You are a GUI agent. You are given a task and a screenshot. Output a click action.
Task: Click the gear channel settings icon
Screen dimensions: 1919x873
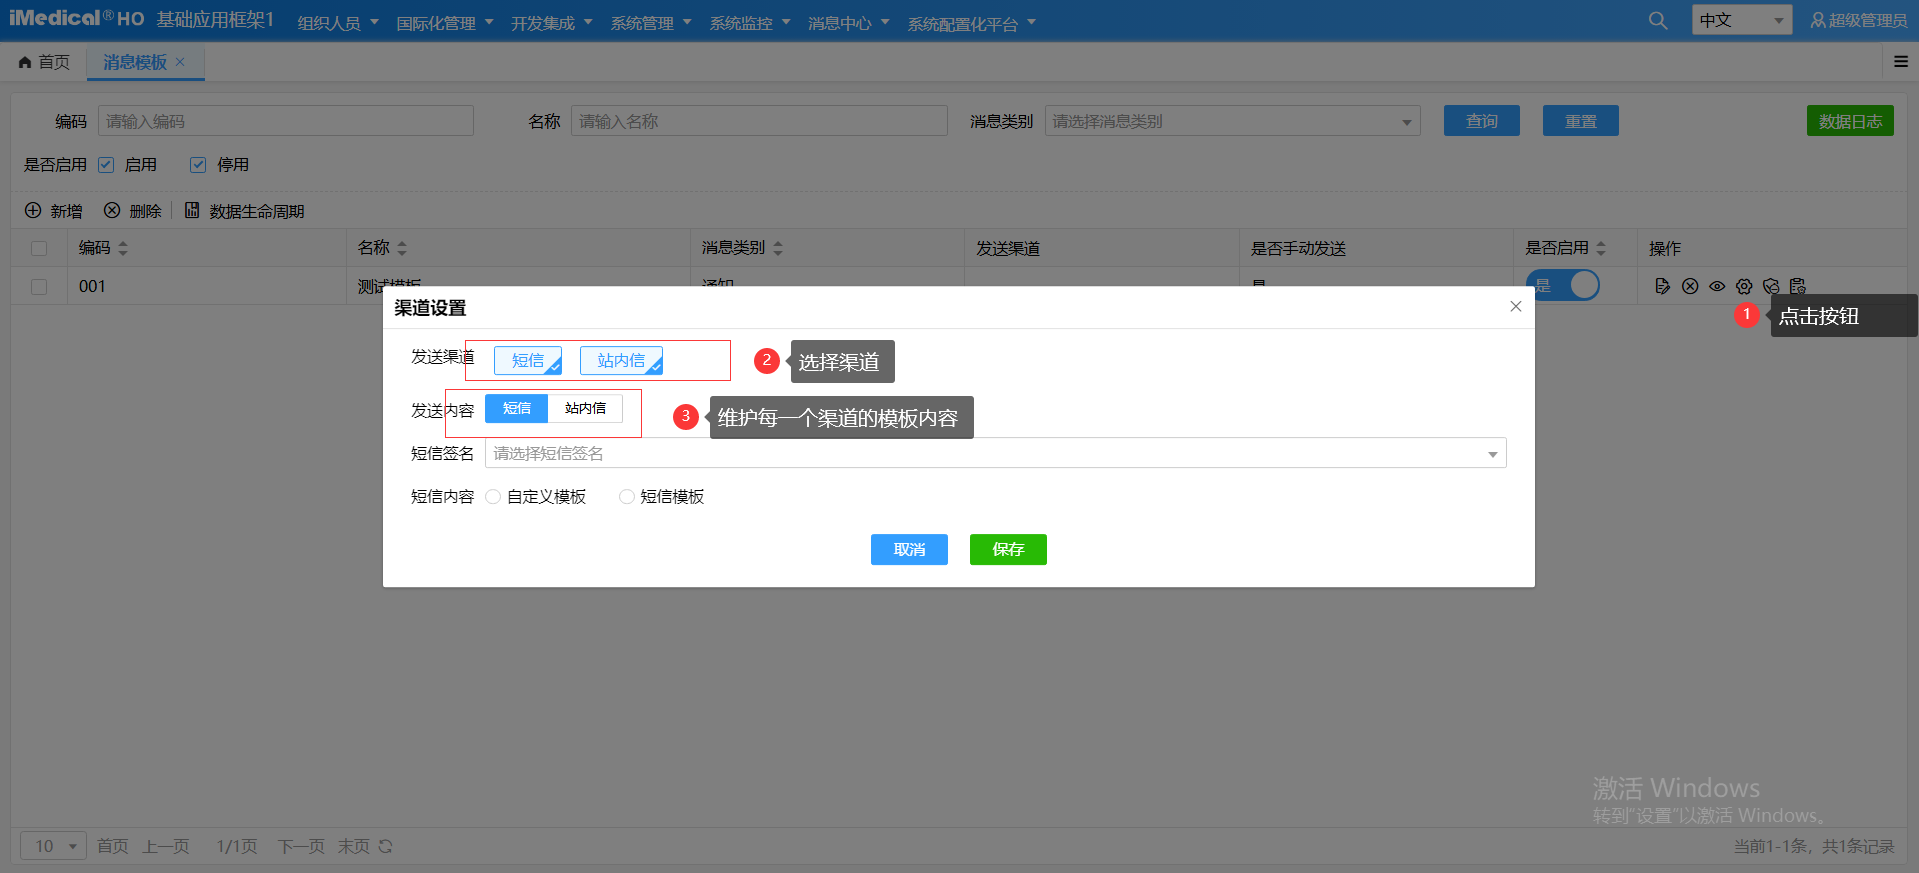click(x=1744, y=286)
